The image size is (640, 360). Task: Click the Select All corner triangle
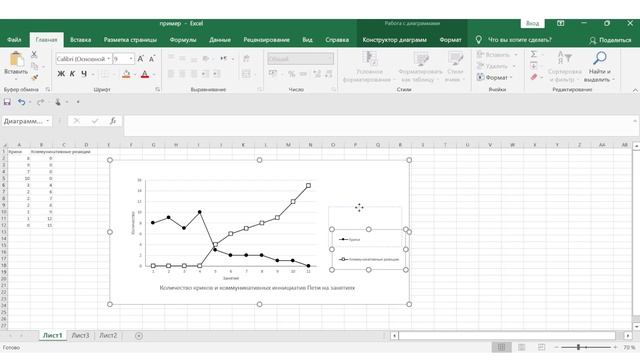click(x=4, y=145)
